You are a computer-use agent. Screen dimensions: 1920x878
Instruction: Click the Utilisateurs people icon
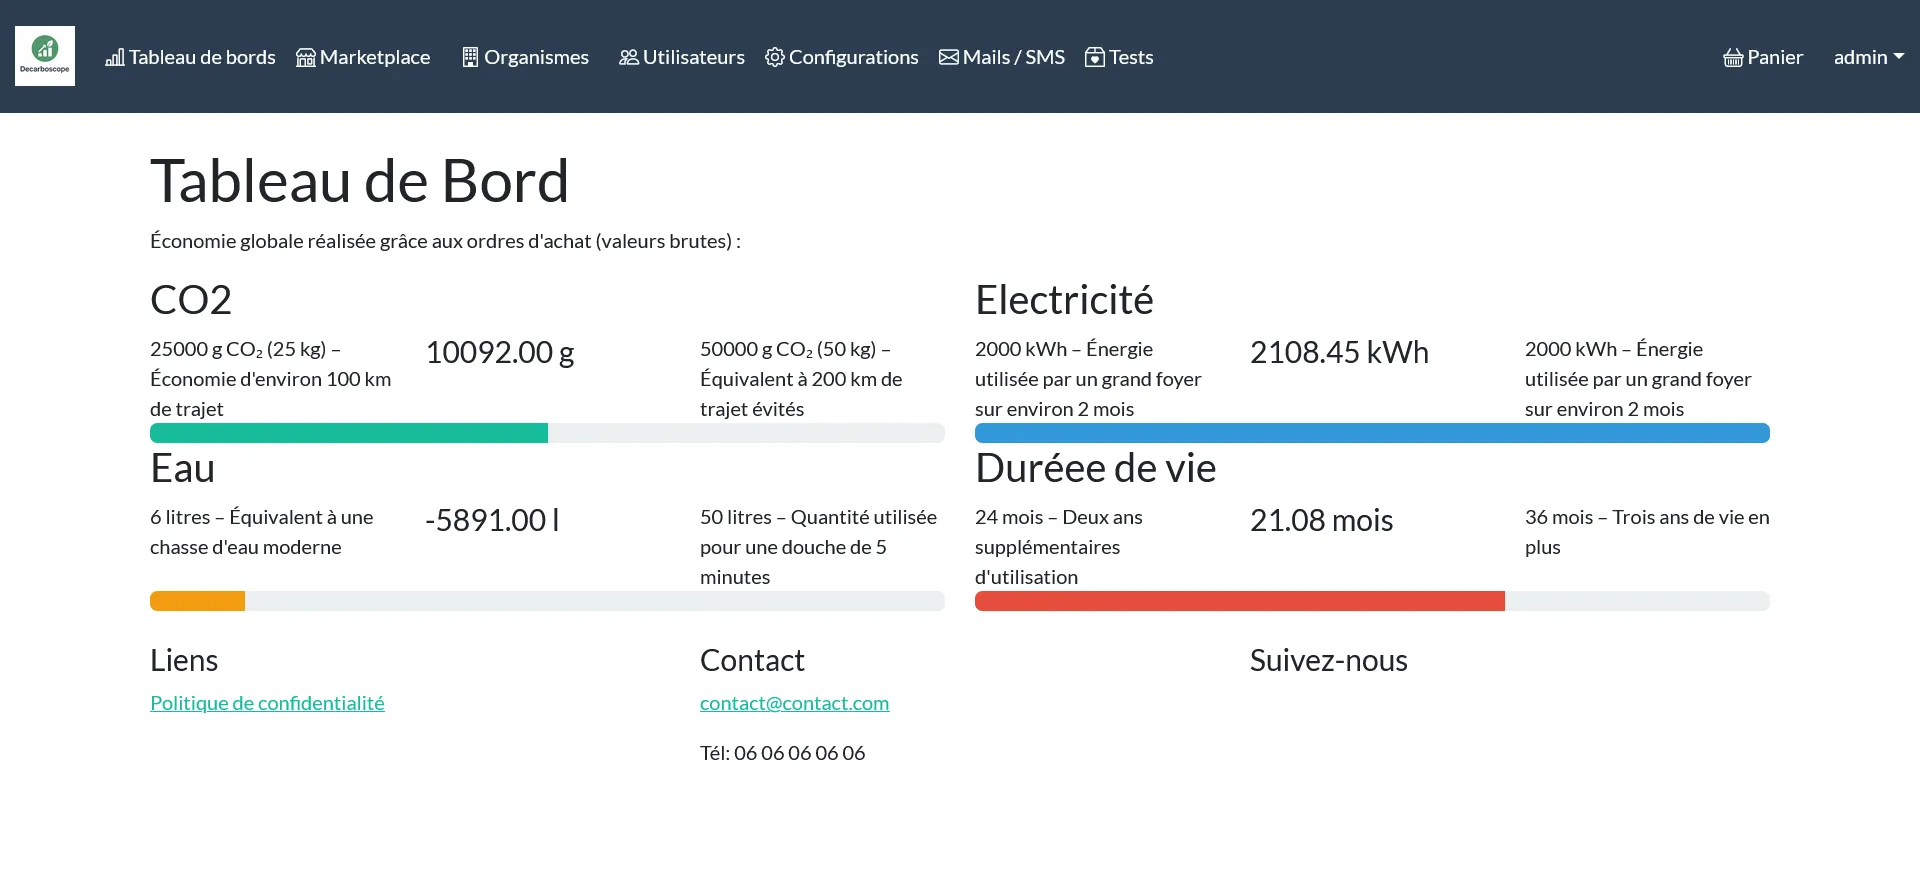[628, 57]
